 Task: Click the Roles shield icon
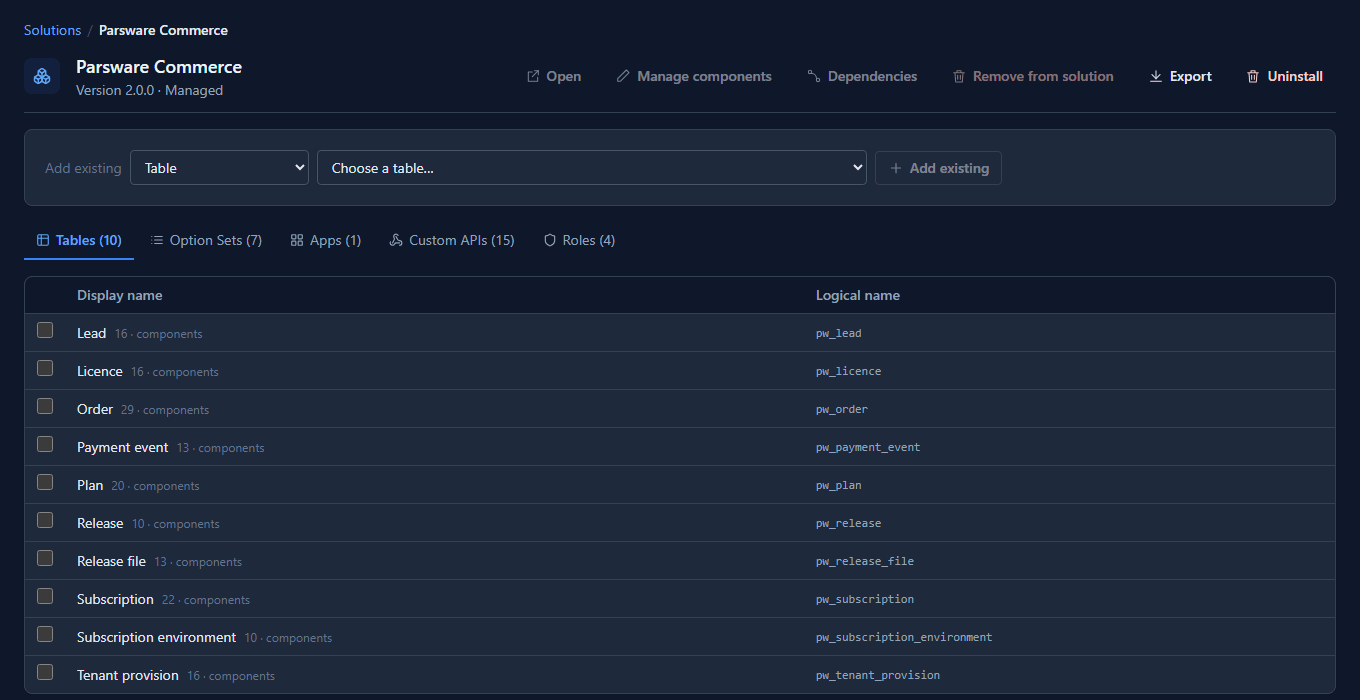click(549, 240)
